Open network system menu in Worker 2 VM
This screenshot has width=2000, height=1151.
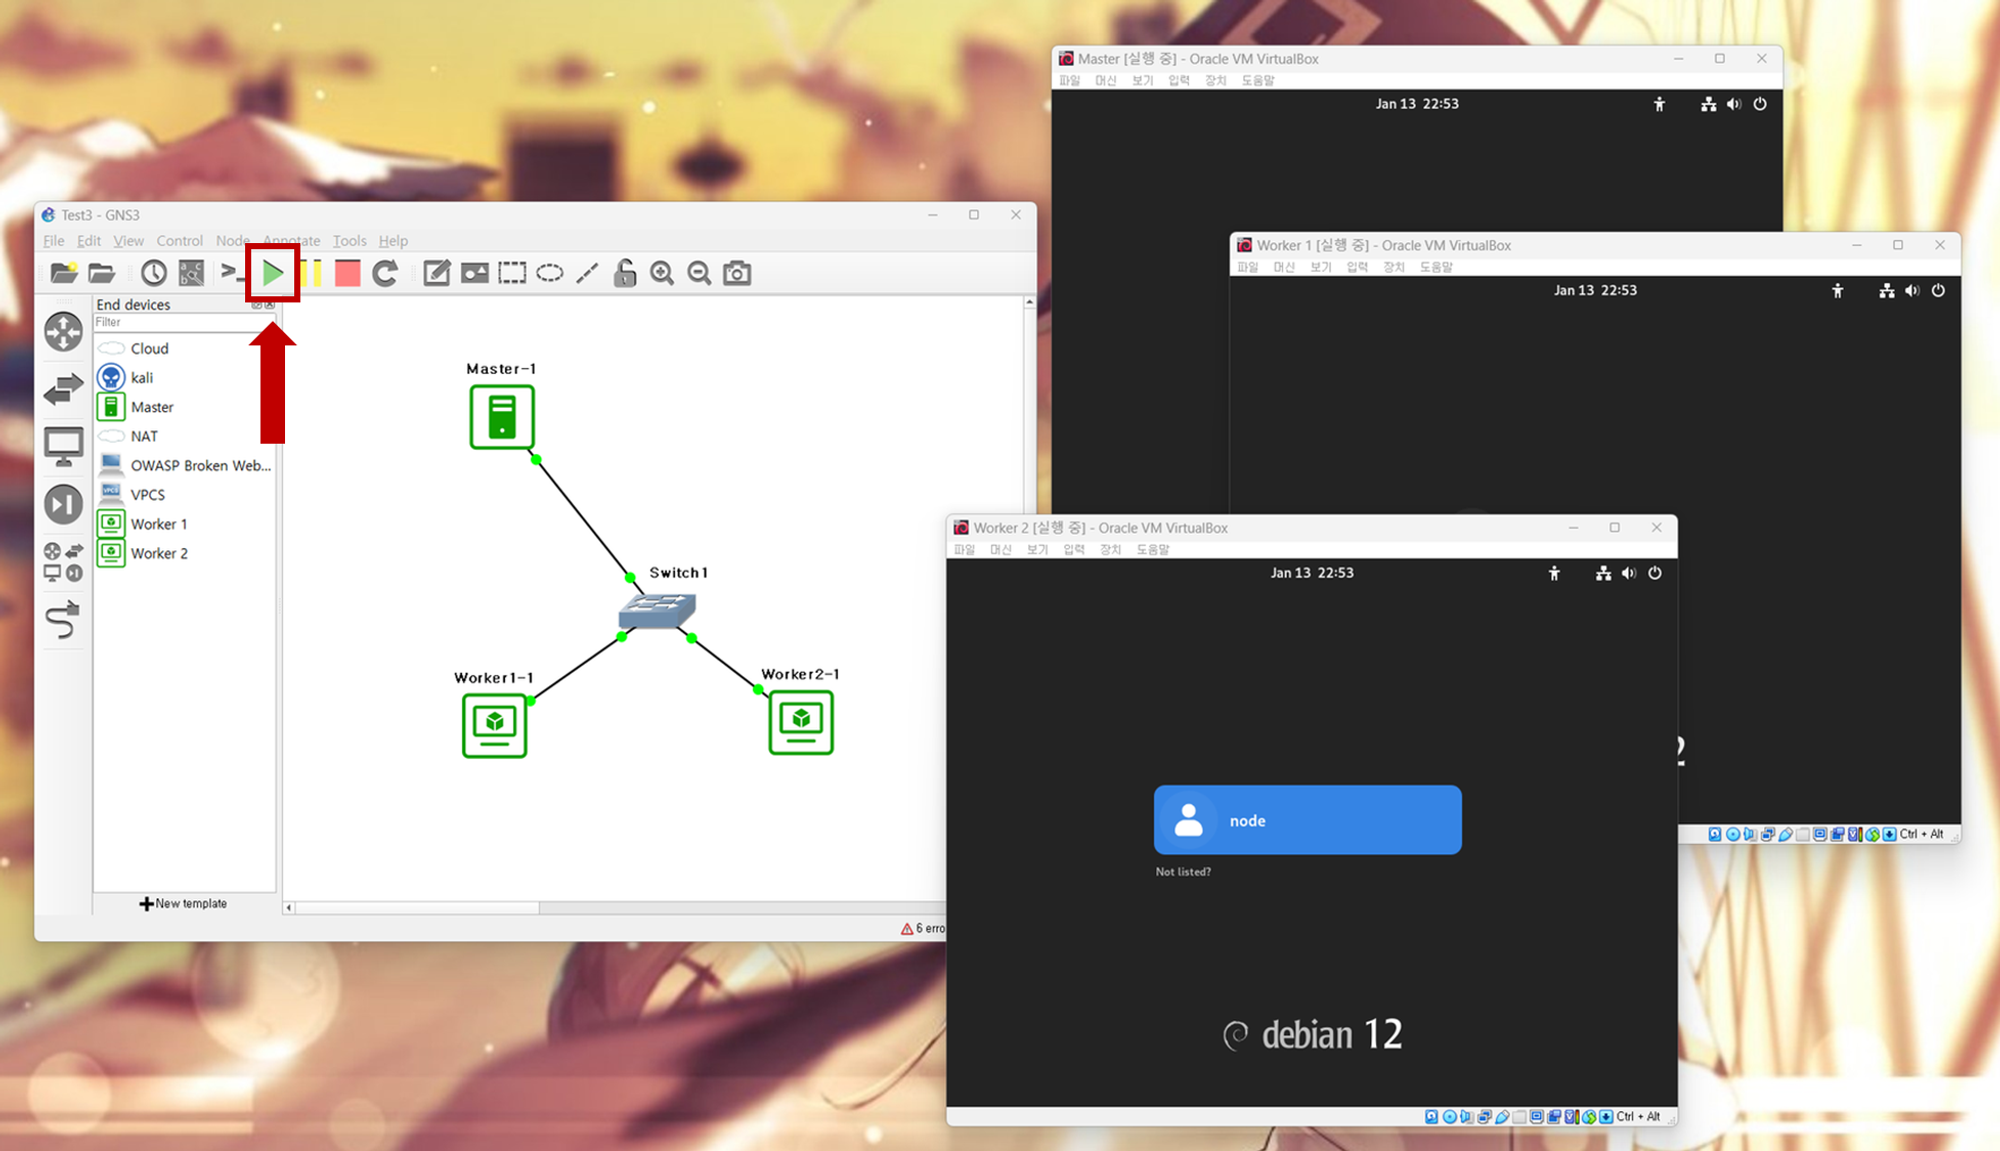pos(1603,573)
